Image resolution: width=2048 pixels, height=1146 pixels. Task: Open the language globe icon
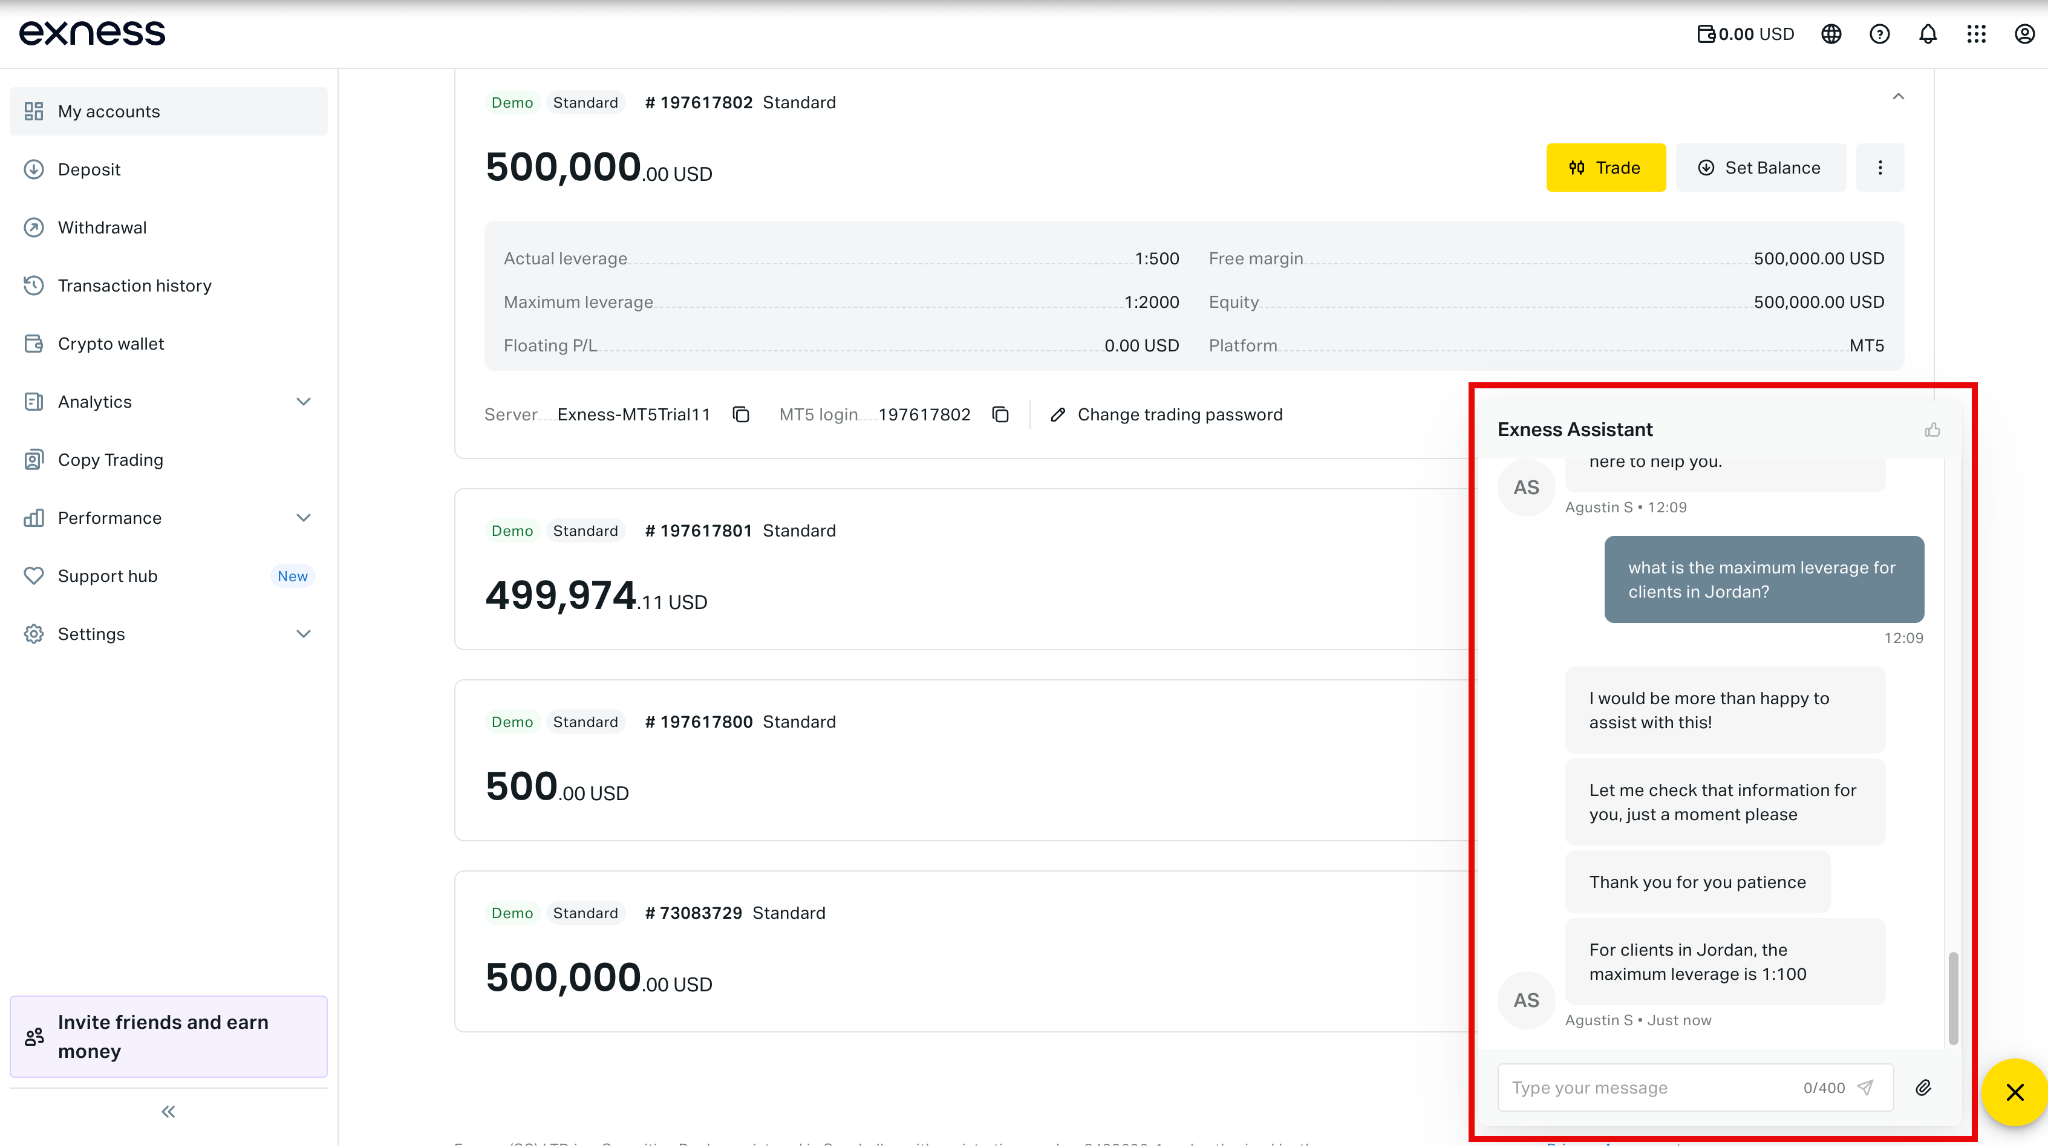(x=1831, y=34)
